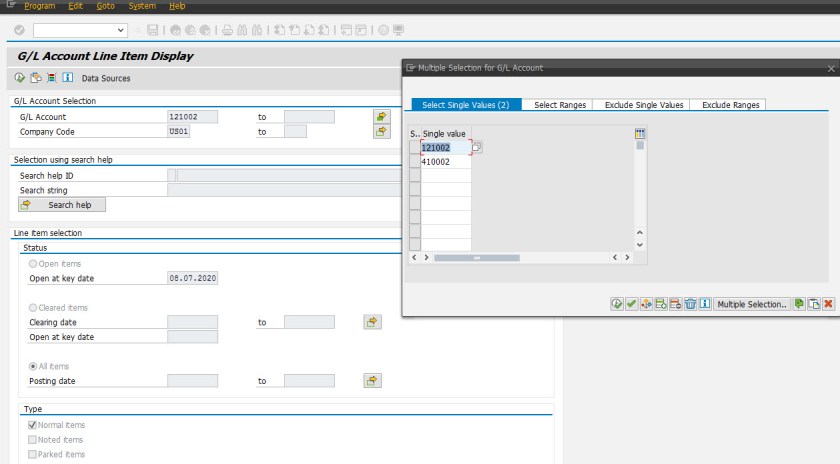Click row selector beside value 121002
Image resolution: width=840 pixels, height=464 pixels.
(x=415, y=147)
